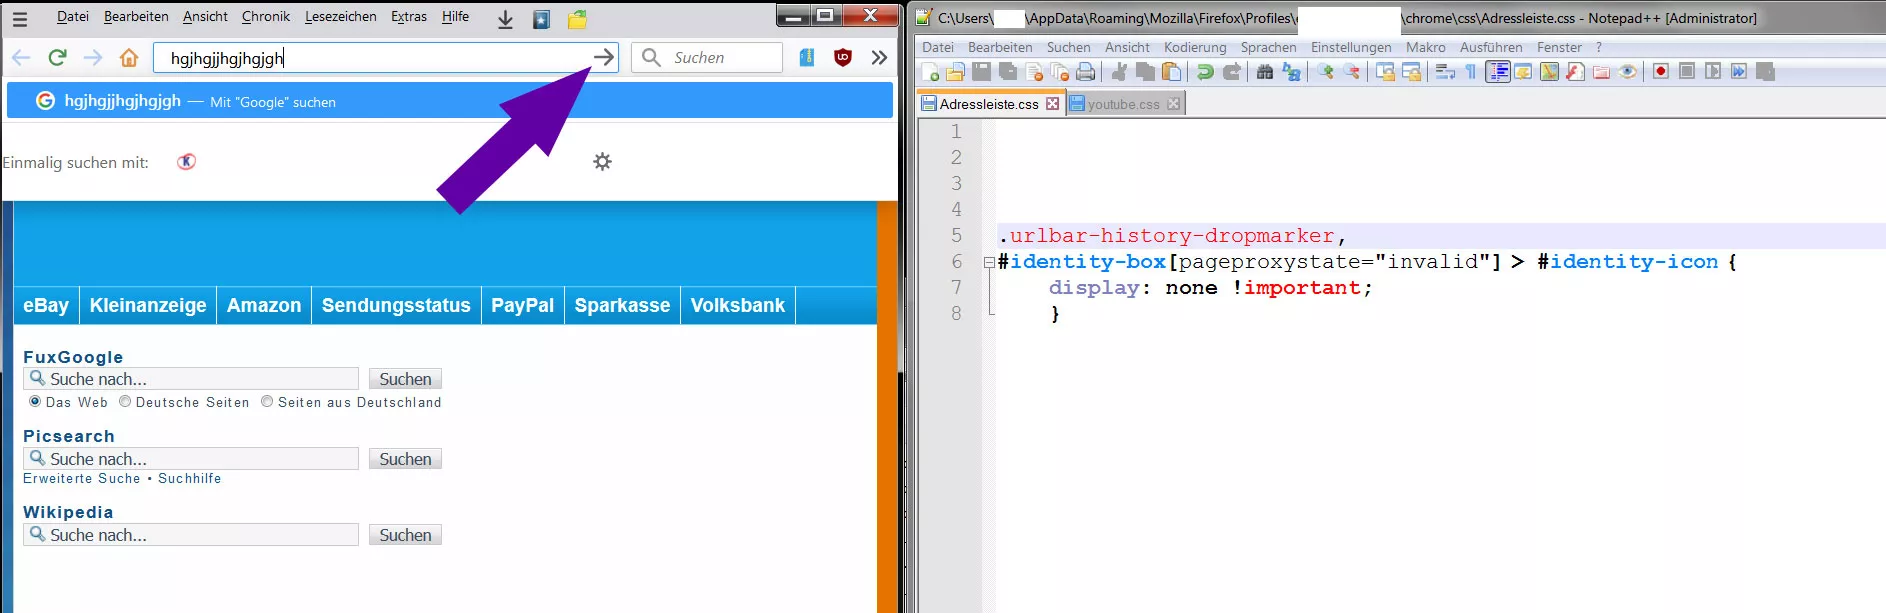
Task: Paste clipboard in Notepad++
Action: (x=1171, y=72)
